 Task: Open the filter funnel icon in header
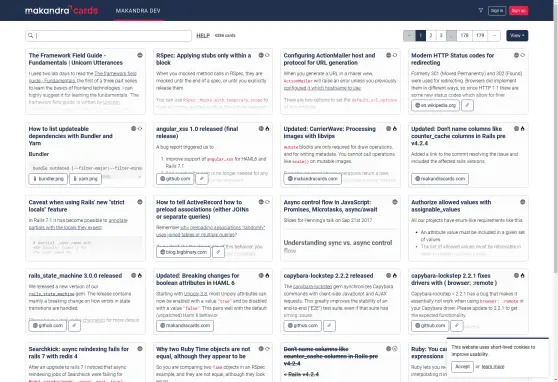(480, 10)
